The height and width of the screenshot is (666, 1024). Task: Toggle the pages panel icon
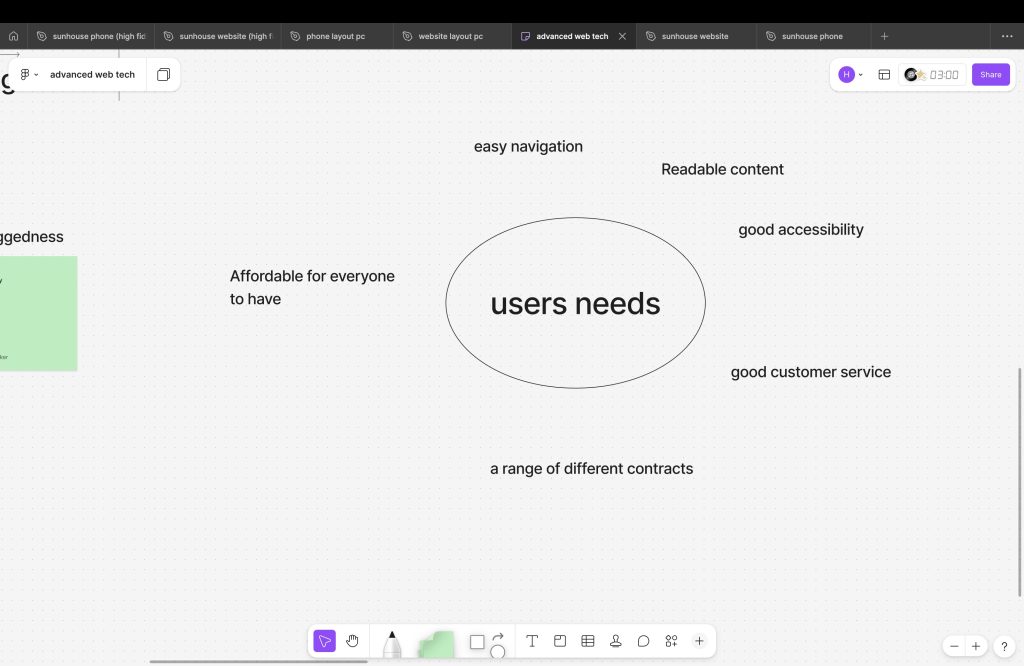pos(163,75)
